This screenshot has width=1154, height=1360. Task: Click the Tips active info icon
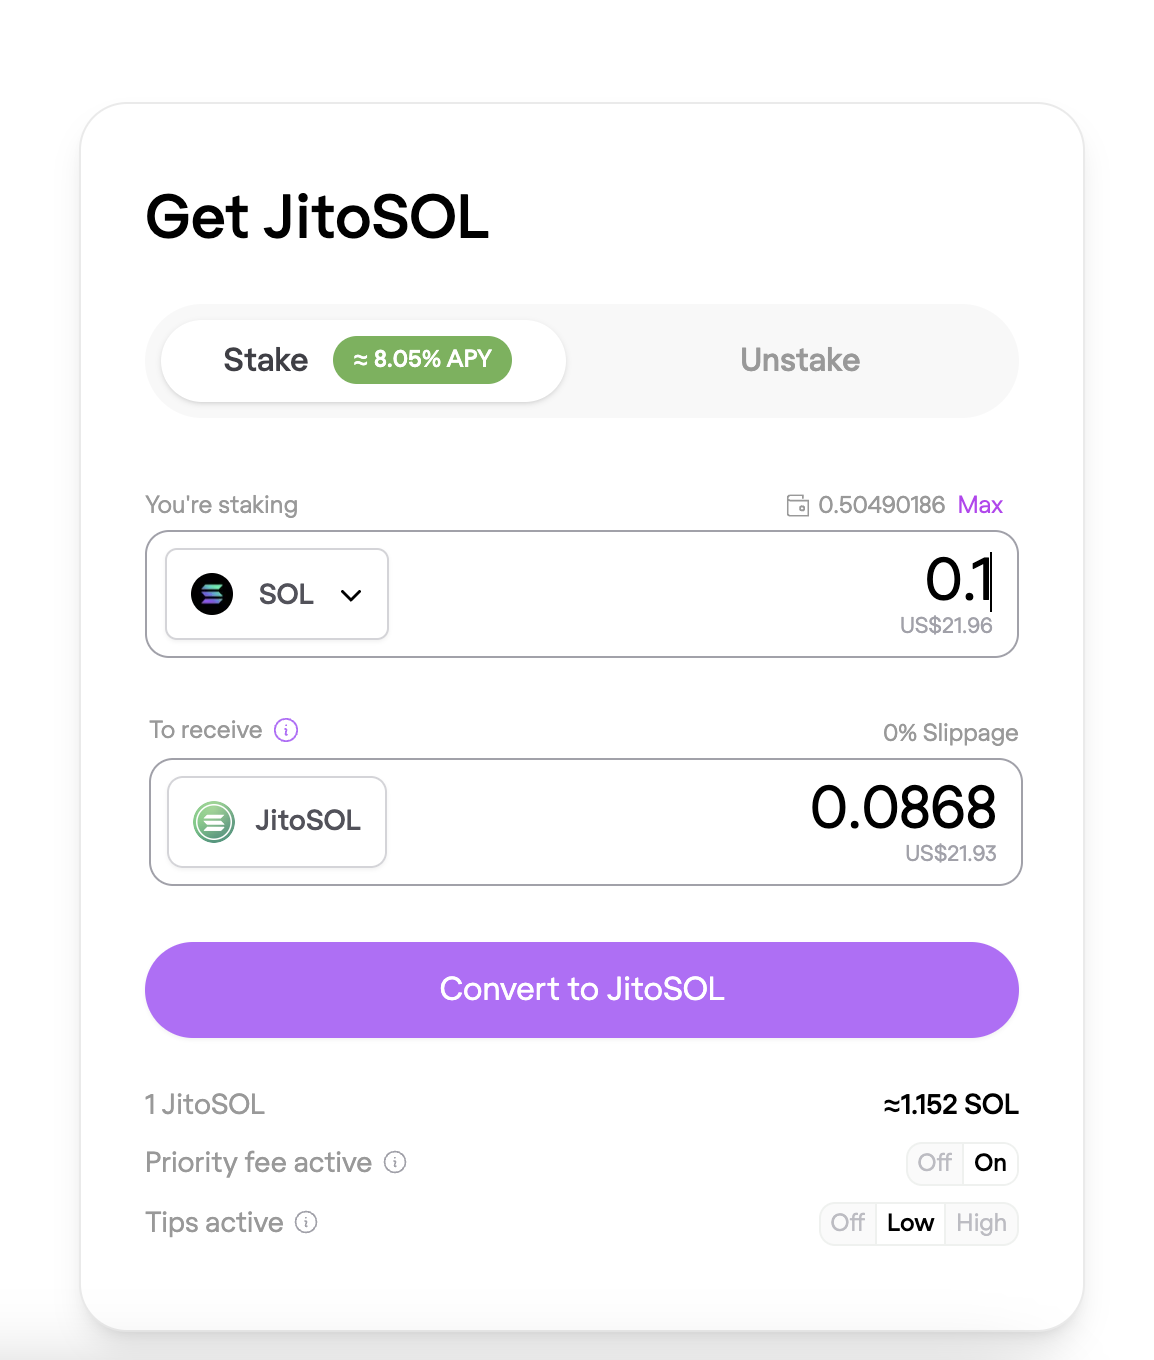click(307, 1222)
